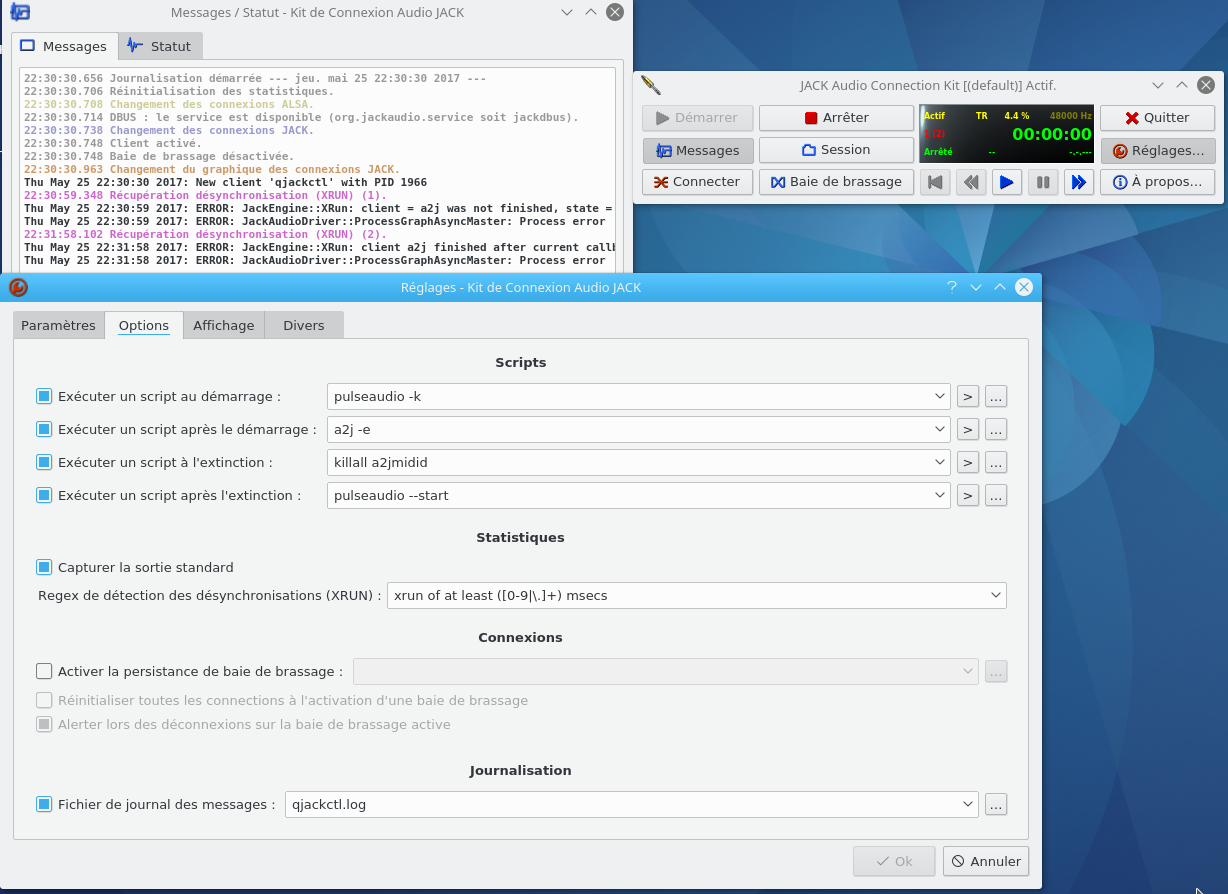Browse (...) for after-startup script a2j -e
Screen dimensions: 1228x894
996,430
